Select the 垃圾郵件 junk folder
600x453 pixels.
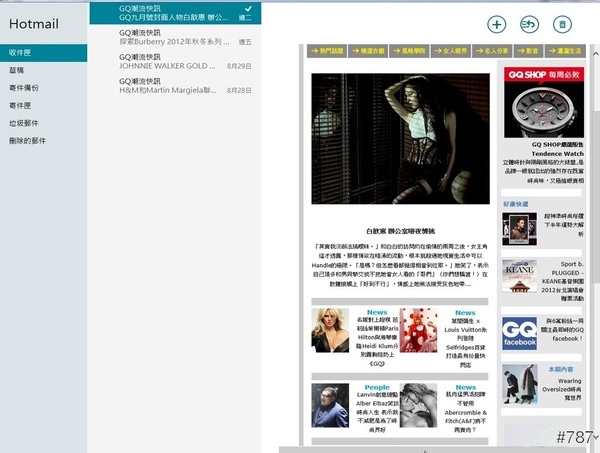click(x=26, y=122)
